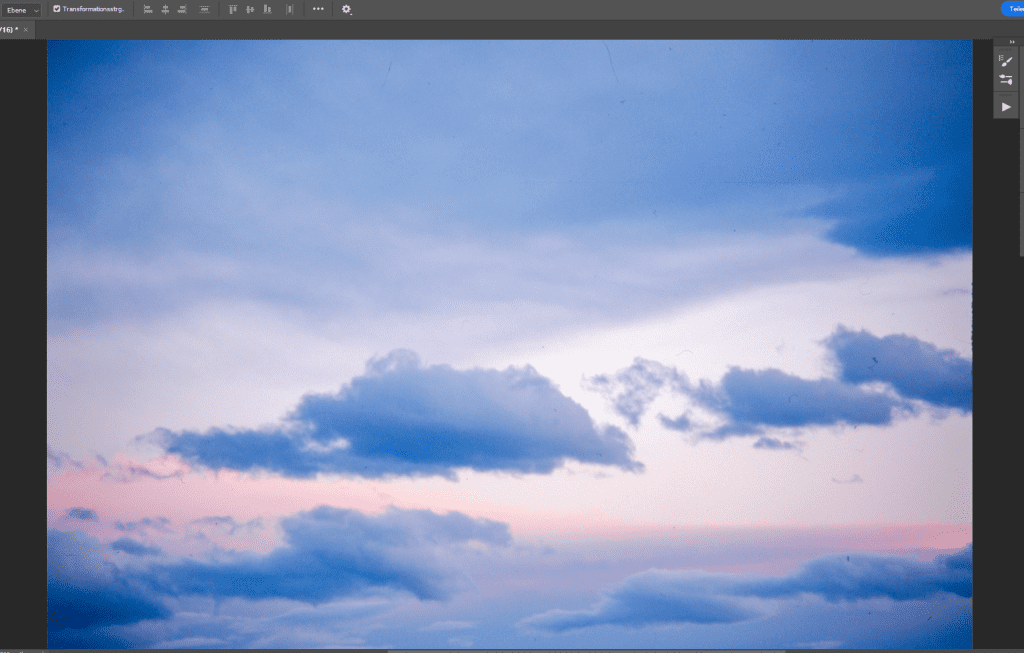Open the three-dots more options menu

click(x=318, y=9)
